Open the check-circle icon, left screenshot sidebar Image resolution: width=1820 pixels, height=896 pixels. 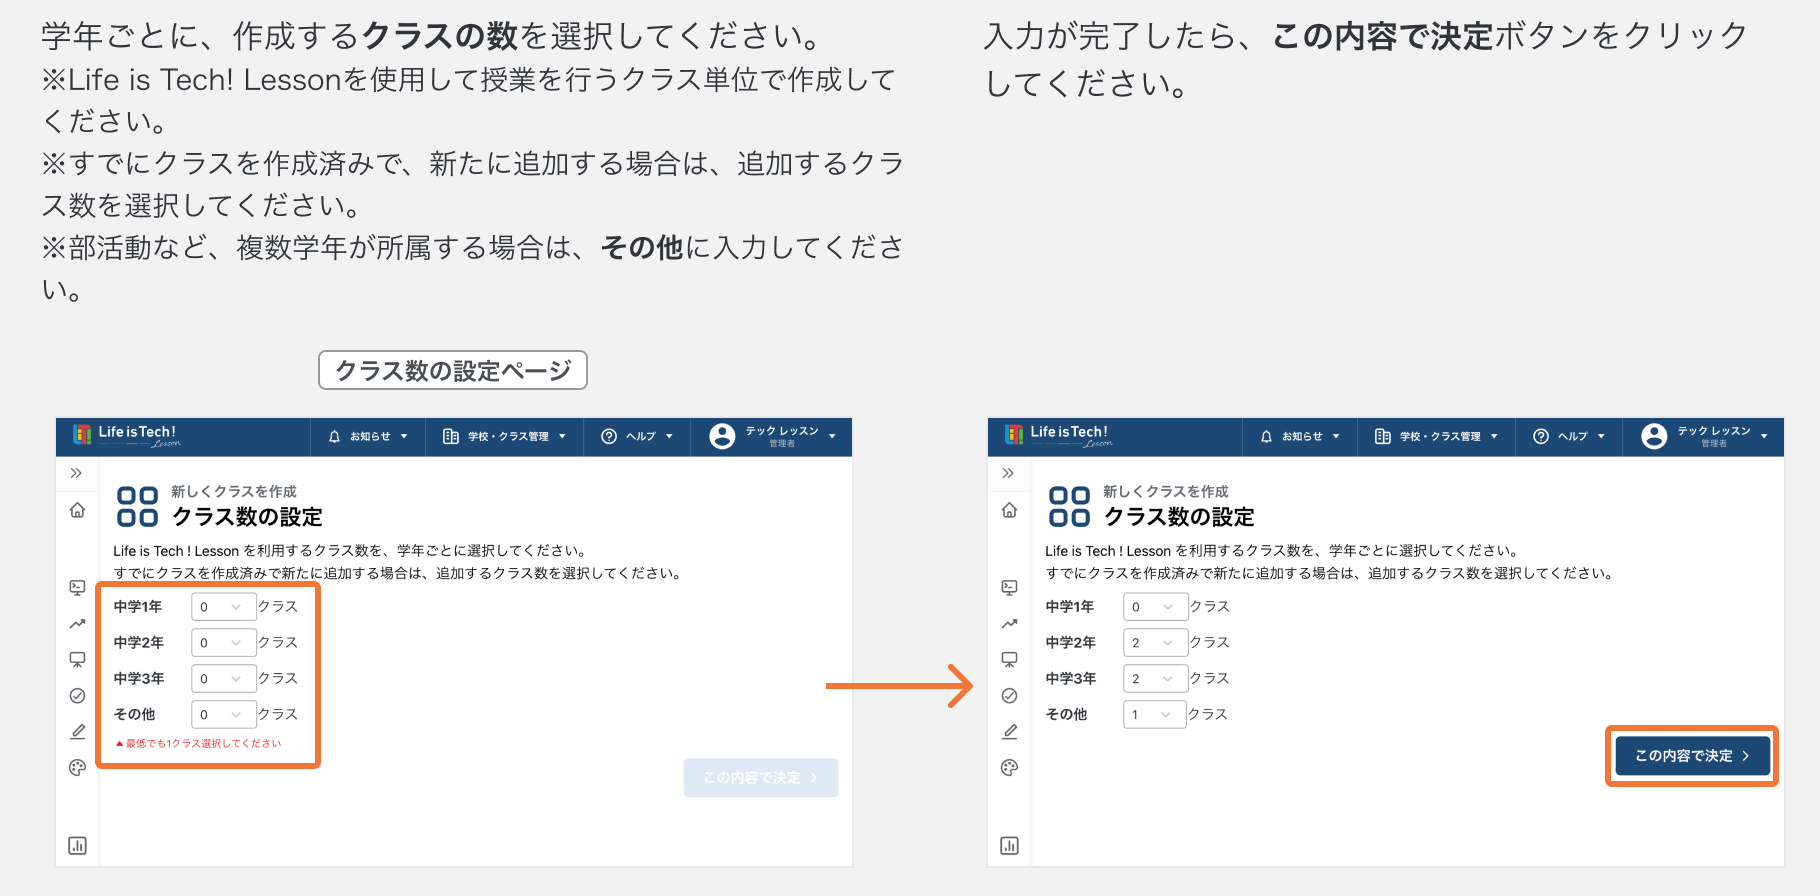coord(77,695)
